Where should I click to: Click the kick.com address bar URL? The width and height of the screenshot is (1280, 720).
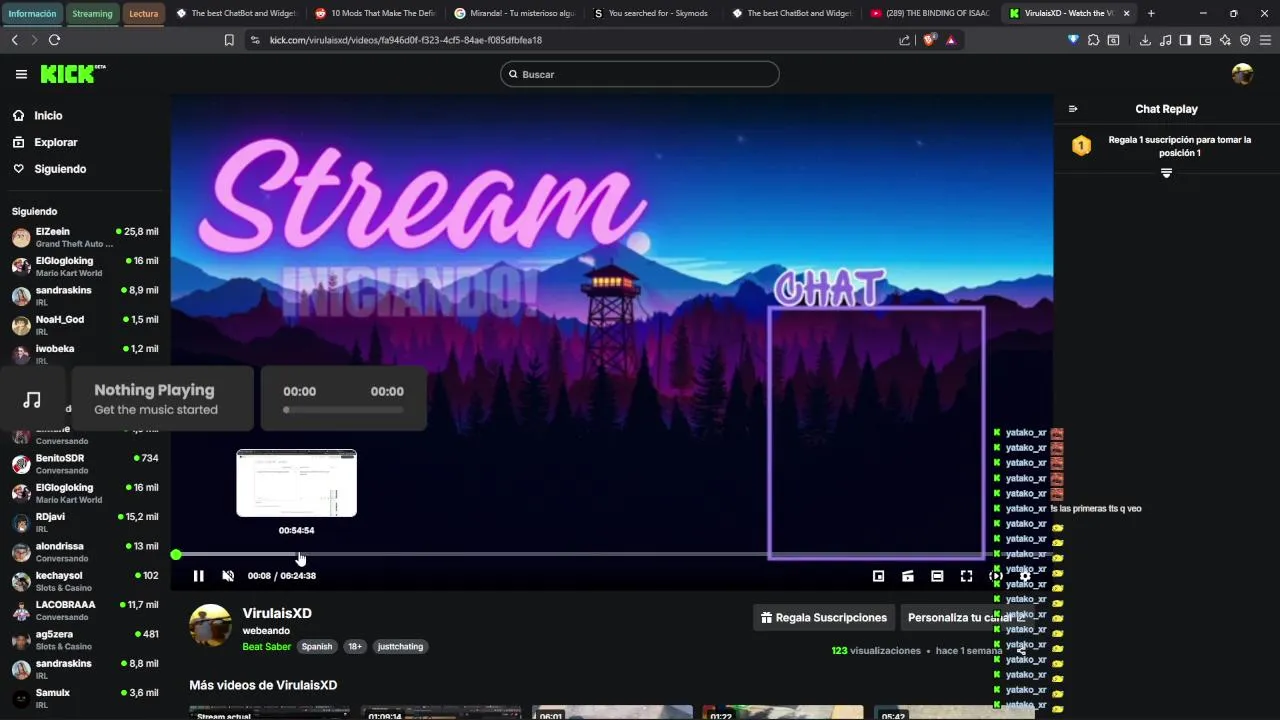(406, 40)
